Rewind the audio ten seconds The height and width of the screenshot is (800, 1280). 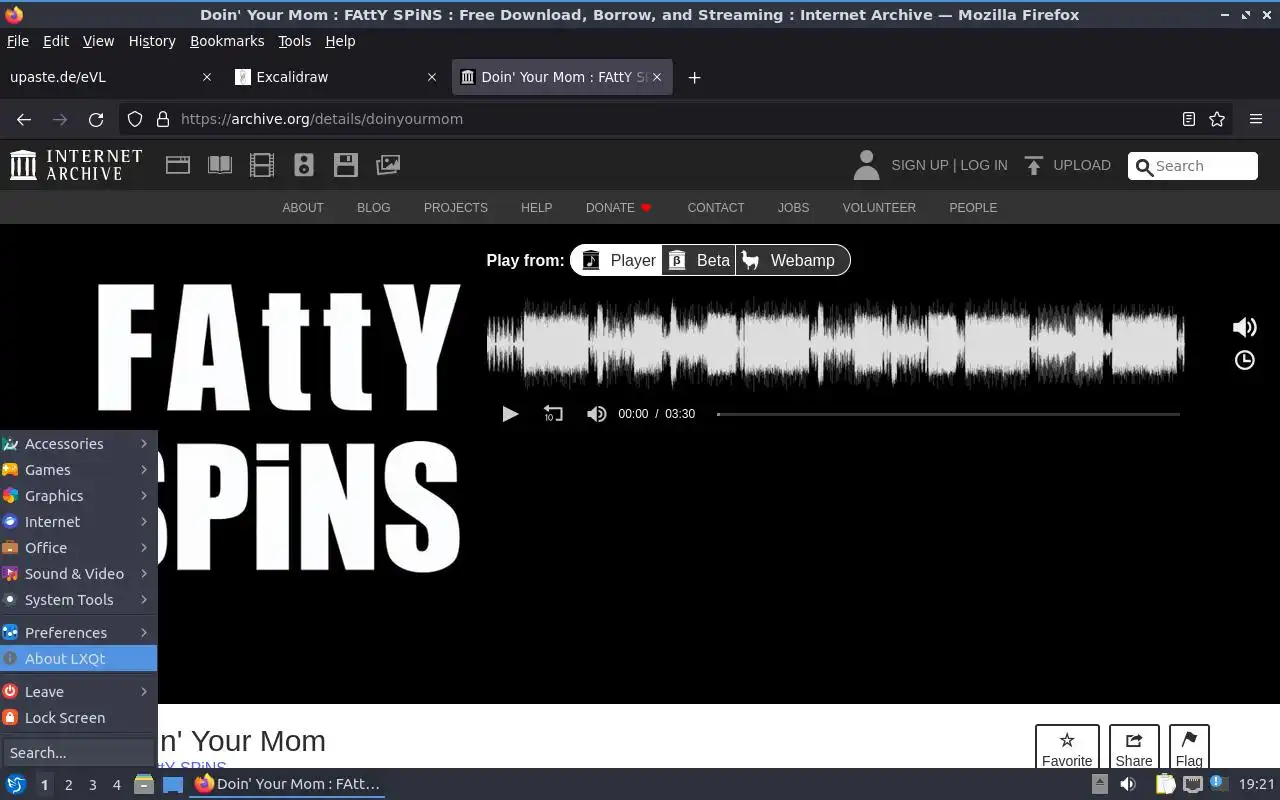(553, 414)
